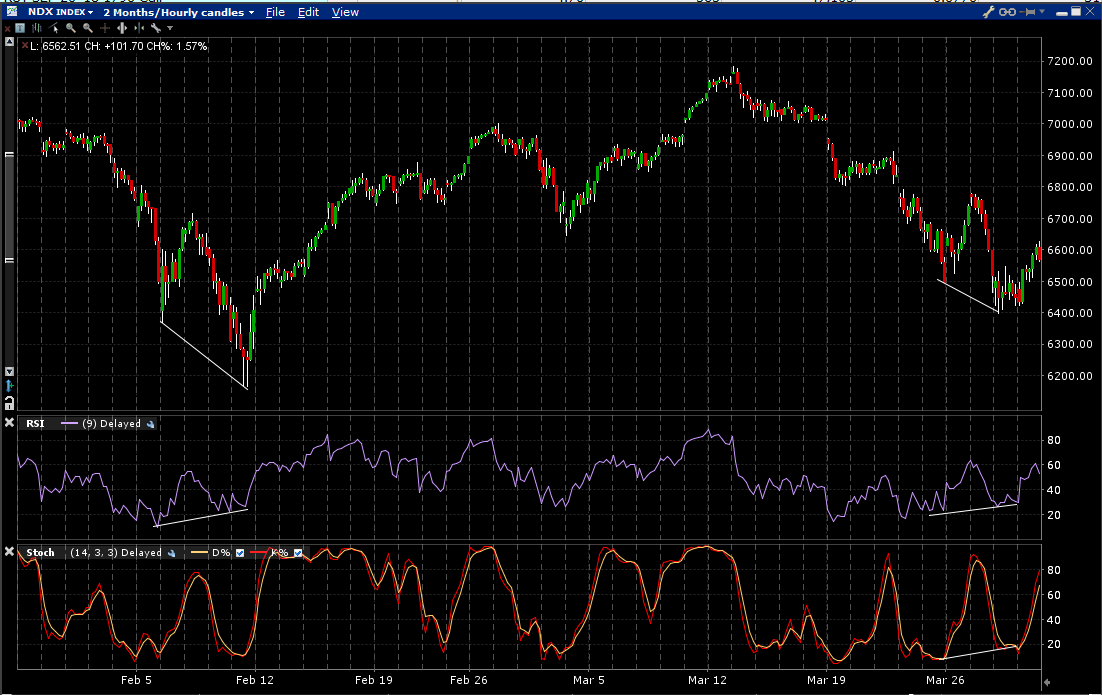Click the (9) Delayed RSI parameters text
The height and width of the screenshot is (695, 1102).
(x=111, y=423)
